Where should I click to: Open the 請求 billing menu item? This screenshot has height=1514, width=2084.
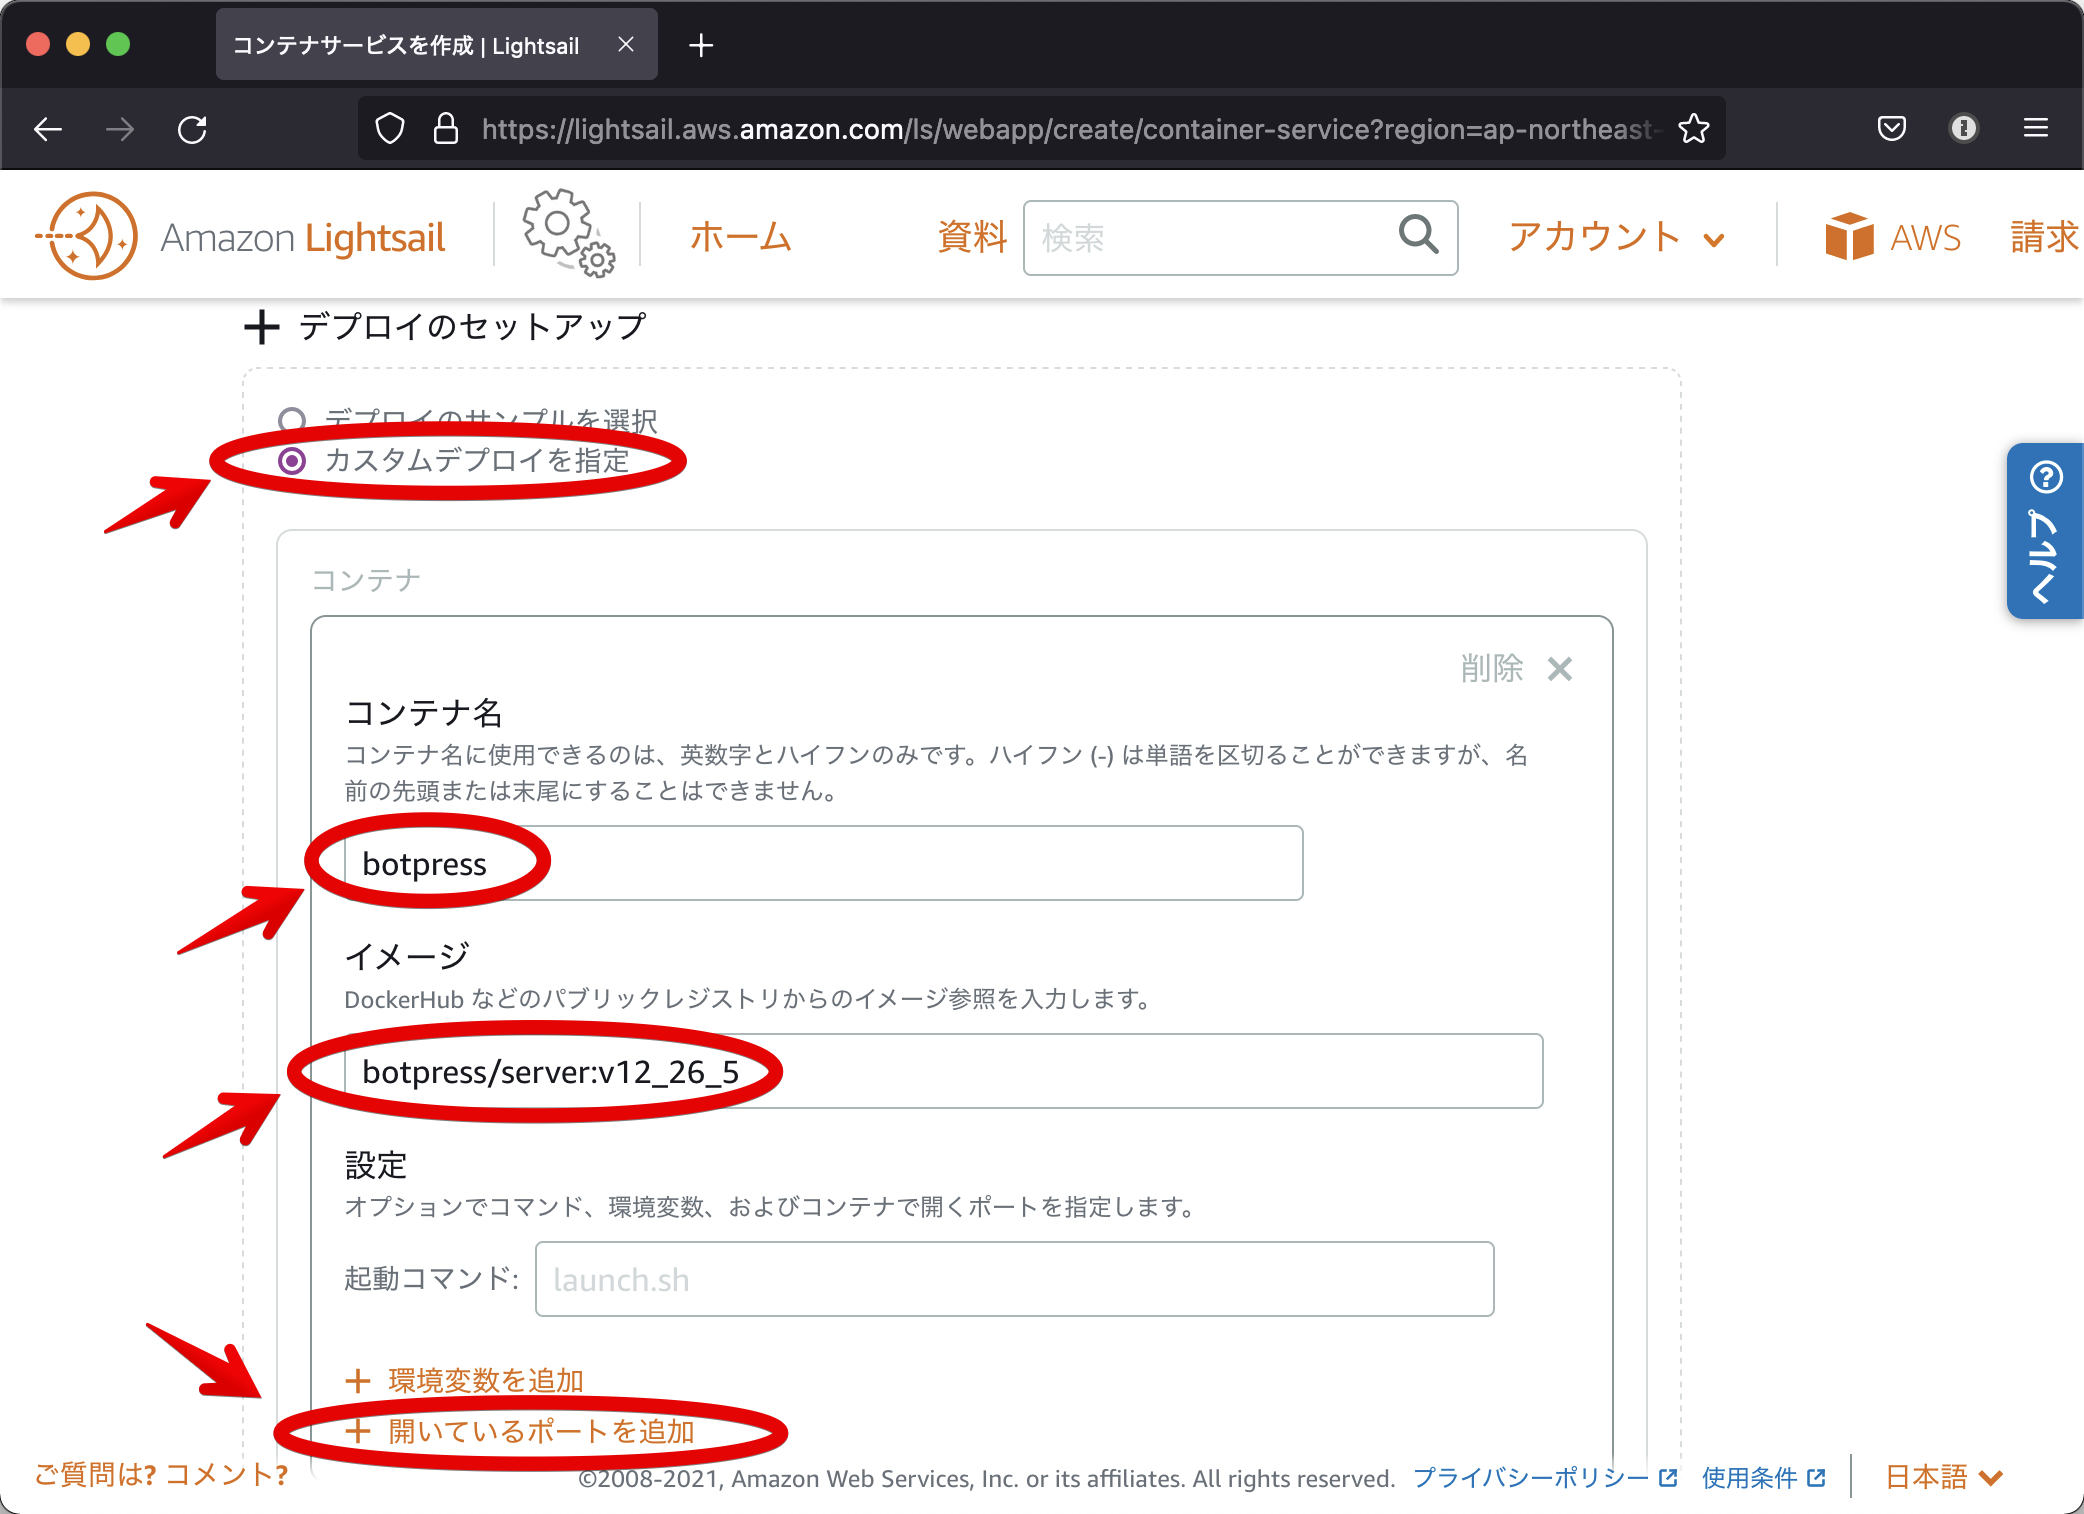point(2045,237)
